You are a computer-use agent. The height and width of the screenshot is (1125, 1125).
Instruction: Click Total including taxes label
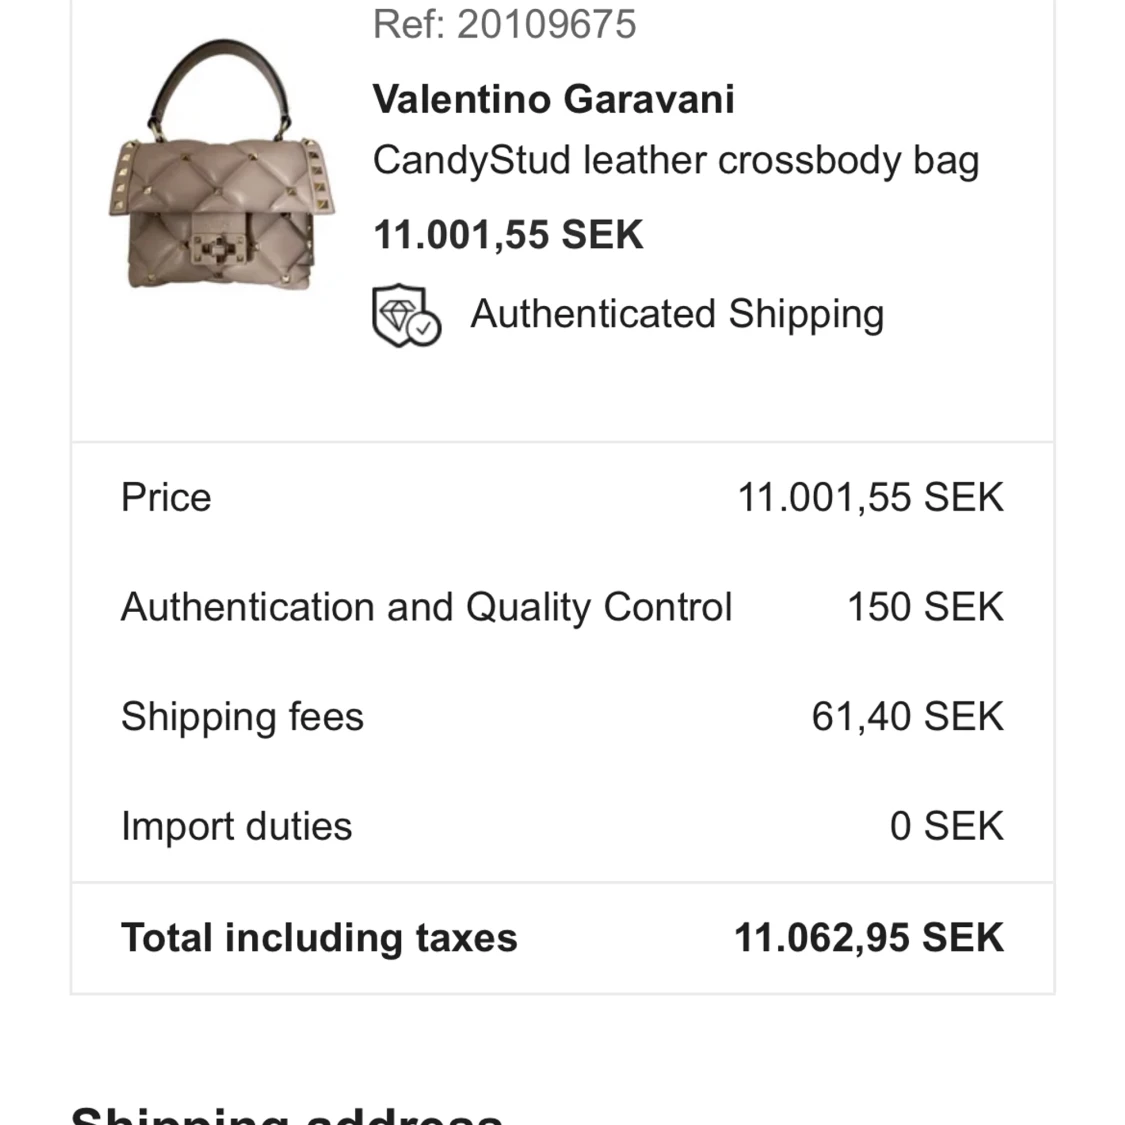coord(319,938)
